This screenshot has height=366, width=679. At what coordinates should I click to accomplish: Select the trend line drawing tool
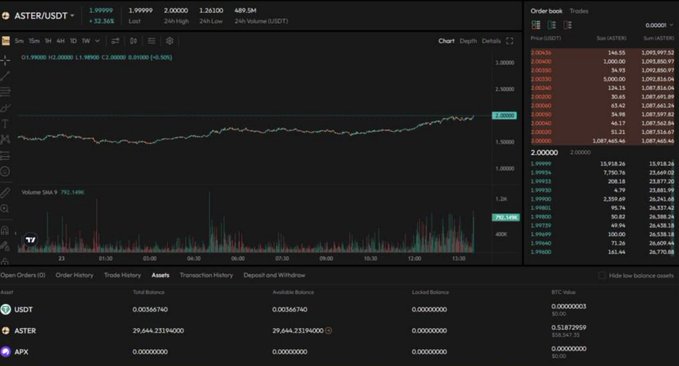[5, 76]
